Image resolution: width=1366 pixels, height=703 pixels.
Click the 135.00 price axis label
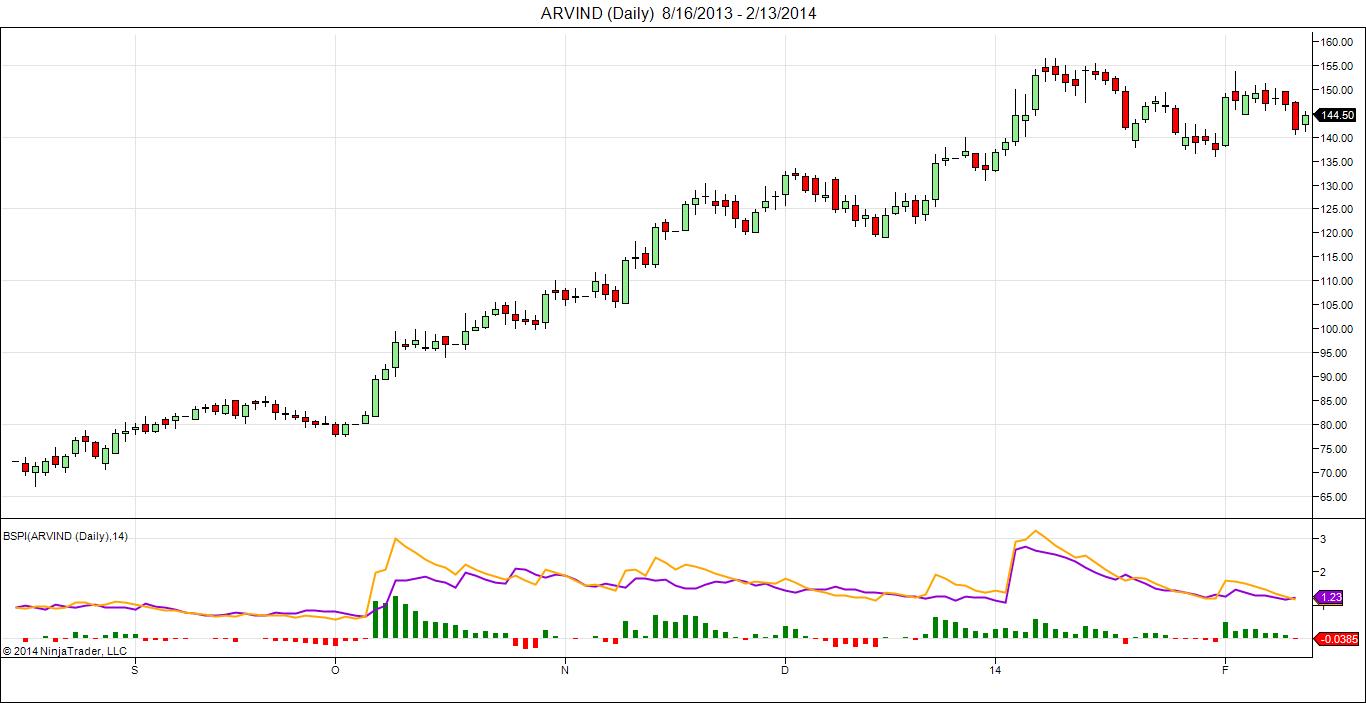pyautogui.click(x=1336, y=162)
